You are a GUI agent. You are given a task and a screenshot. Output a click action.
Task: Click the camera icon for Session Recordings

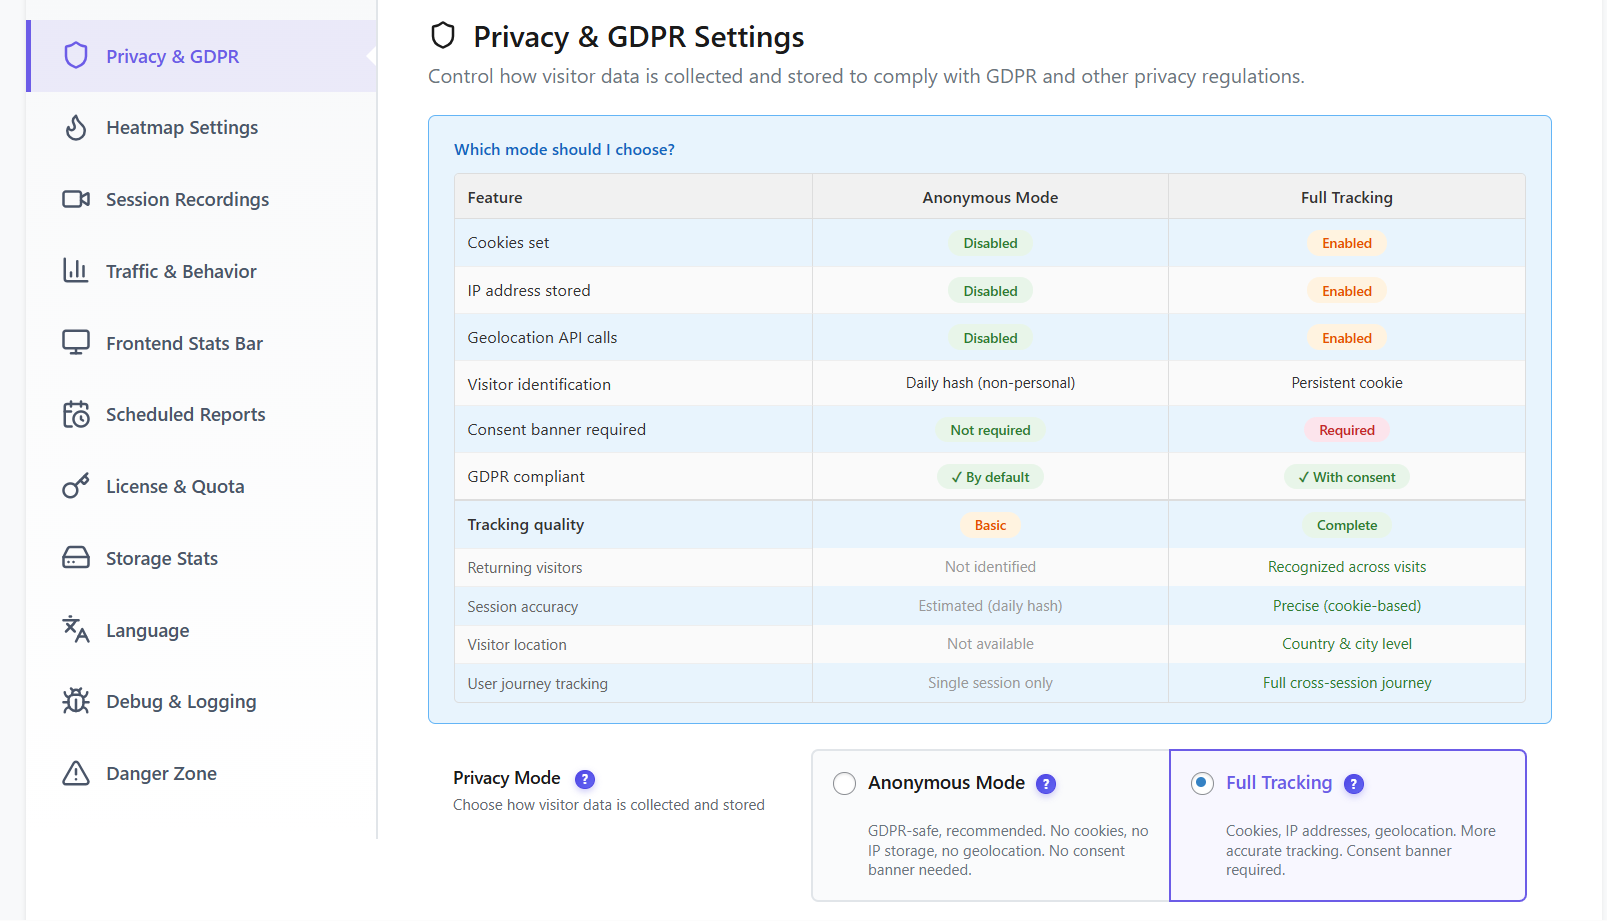tap(76, 199)
